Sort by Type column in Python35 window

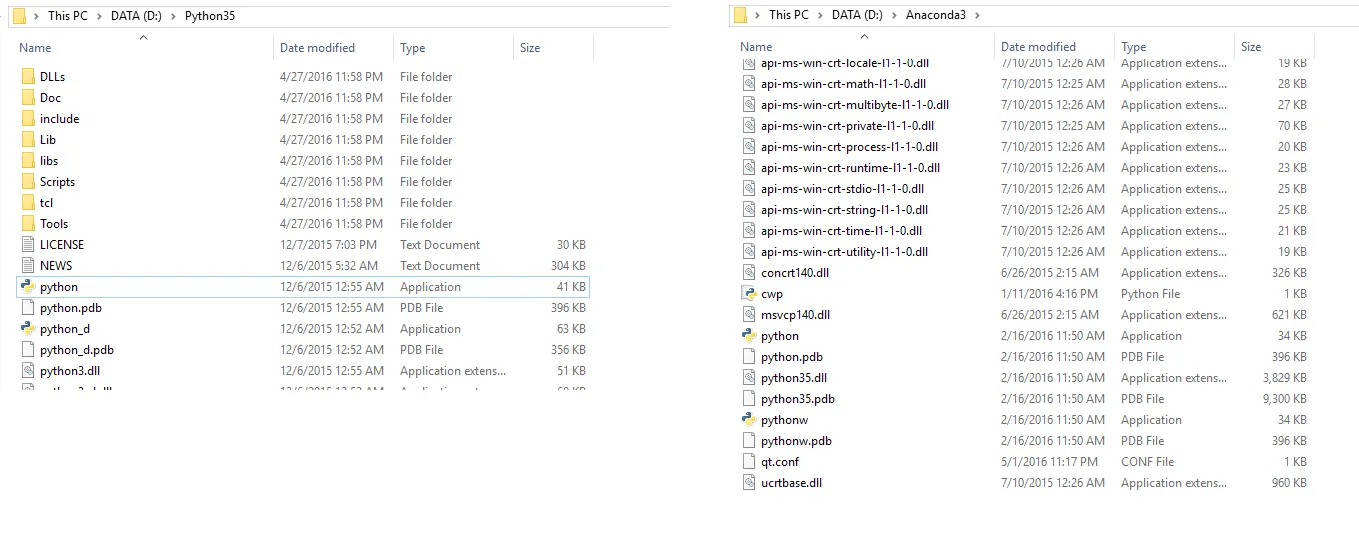(412, 48)
